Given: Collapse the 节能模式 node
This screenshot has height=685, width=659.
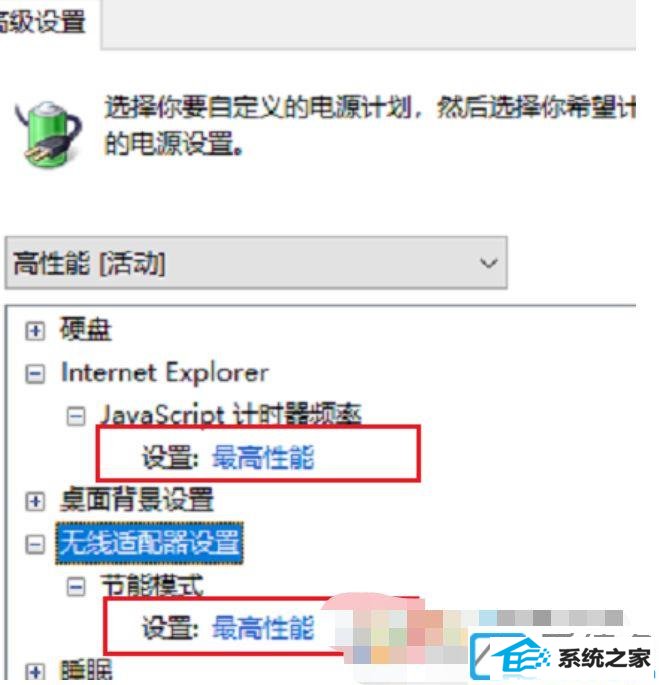Looking at the screenshot, I should [x=76, y=586].
